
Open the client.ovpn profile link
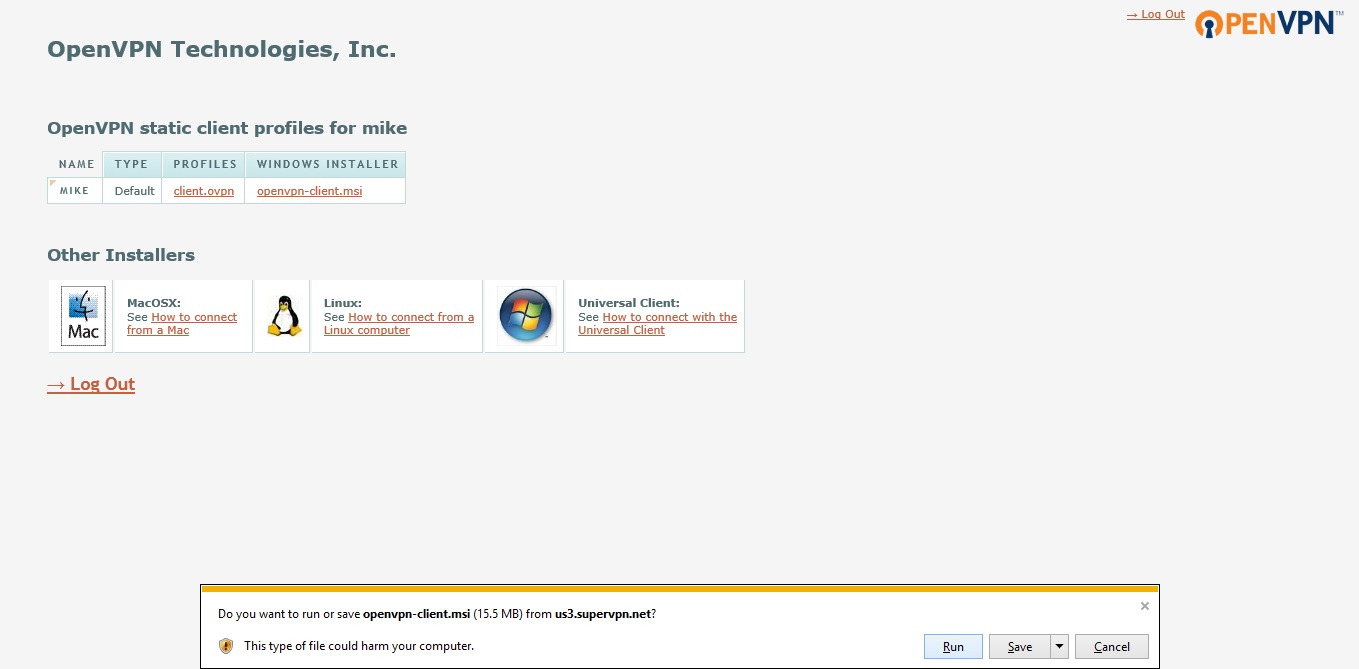click(204, 191)
